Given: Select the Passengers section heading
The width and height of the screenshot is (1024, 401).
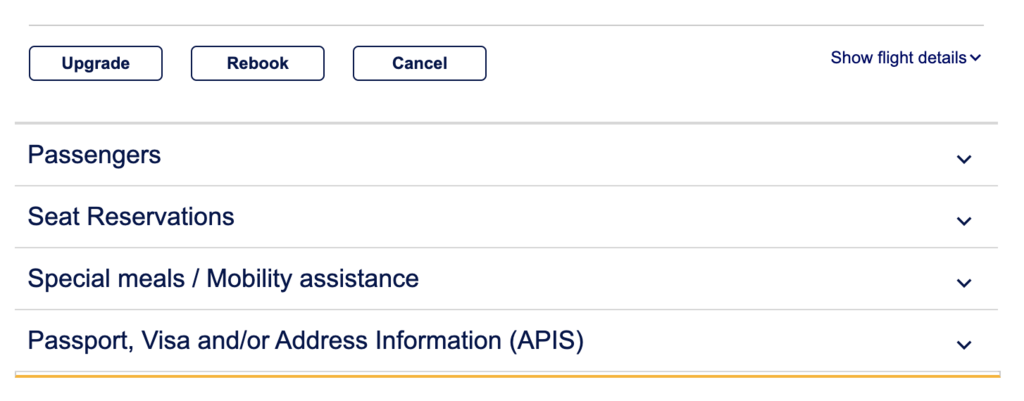Looking at the screenshot, I should point(94,155).
